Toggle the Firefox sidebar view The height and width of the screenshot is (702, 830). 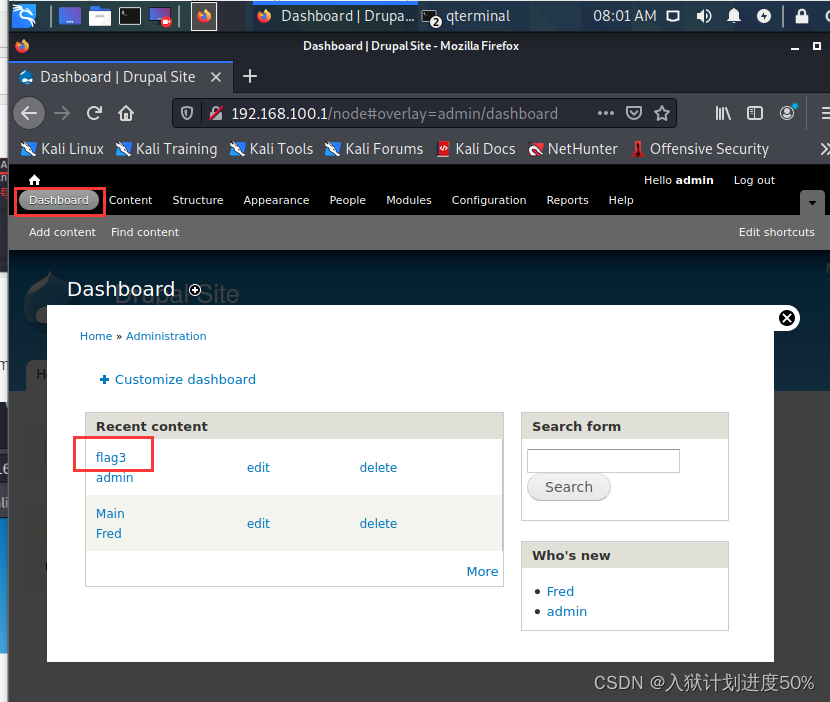pyautogui.click(x=755, y=113)
